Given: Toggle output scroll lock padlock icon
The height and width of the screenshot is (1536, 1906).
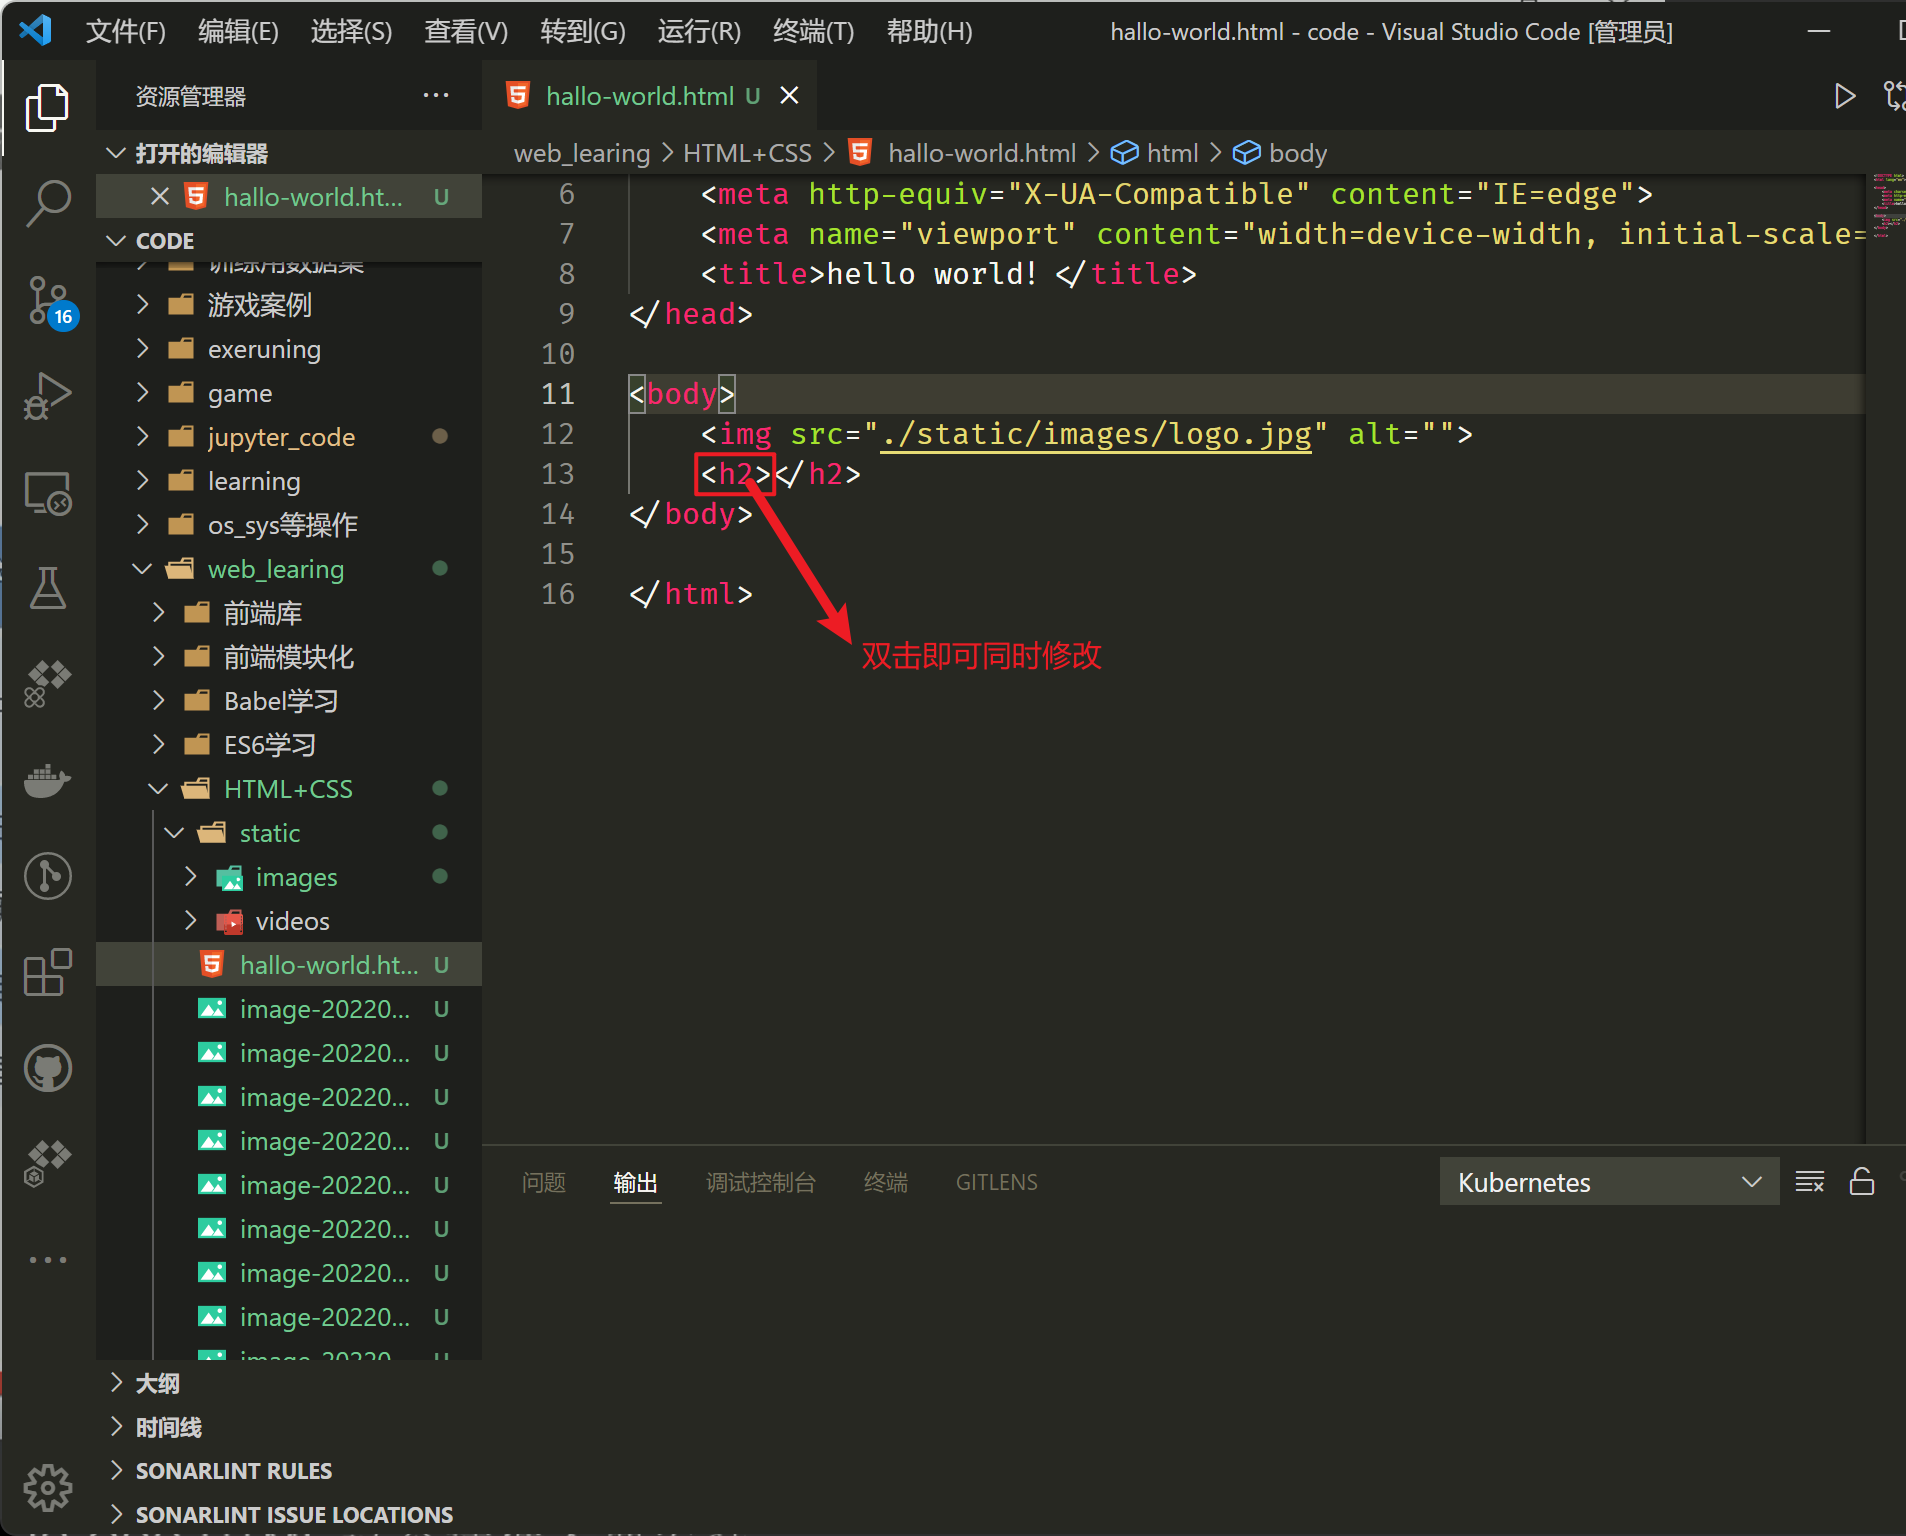Looking at the screenshot, I should click(1862, 1182).
